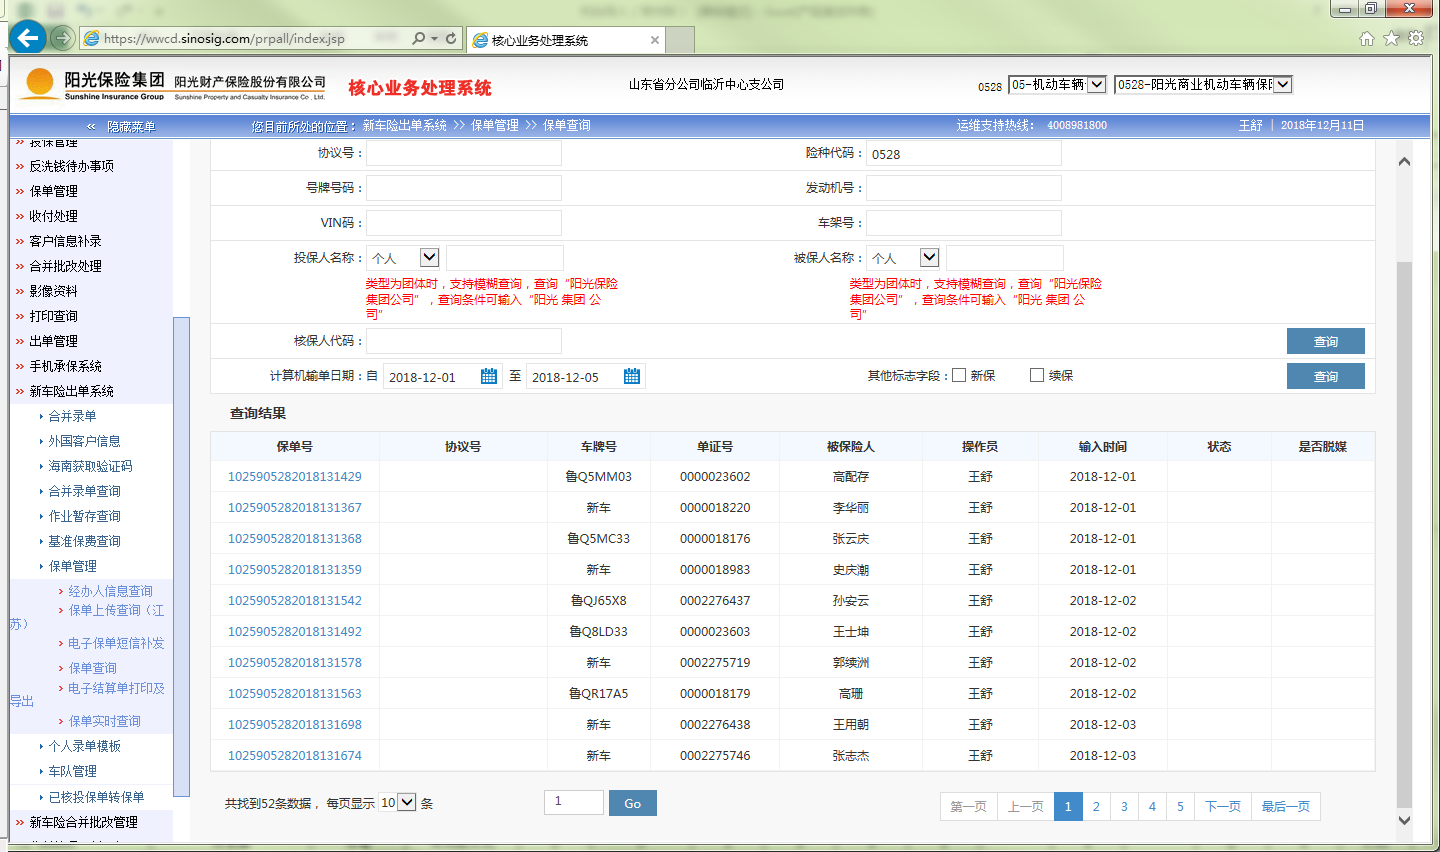Image resolution: width=1440 pixels, height=852 pixels.
Task: Tick the 续保 checkbox
Action: (x=1037, y=375)
